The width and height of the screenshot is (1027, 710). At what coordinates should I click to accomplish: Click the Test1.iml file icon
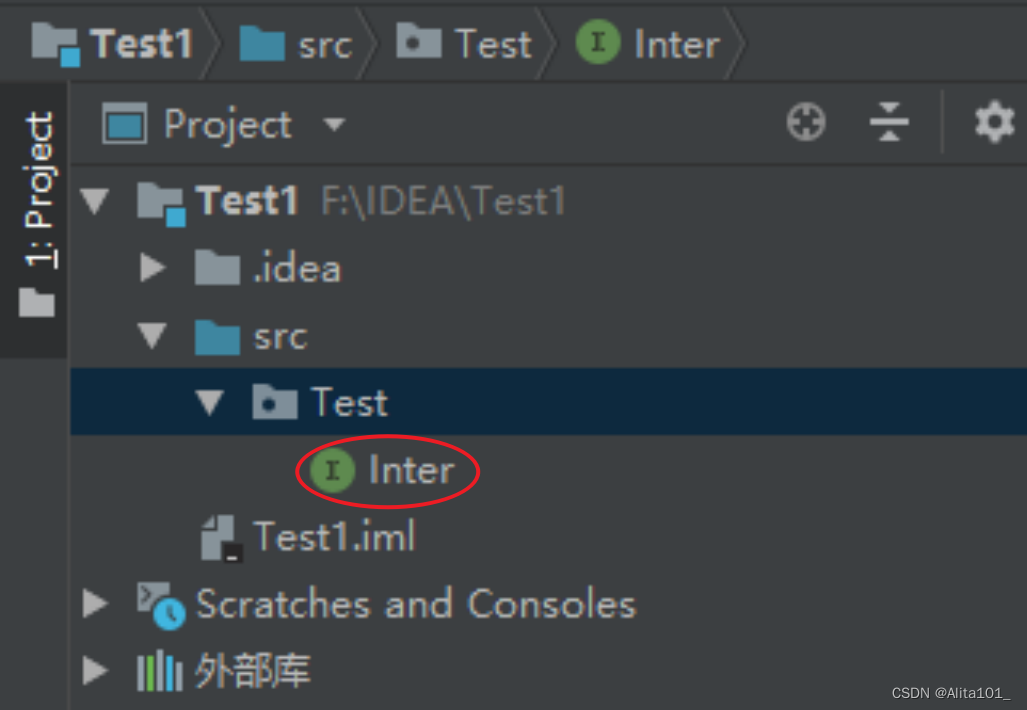[x=222, y=538]
